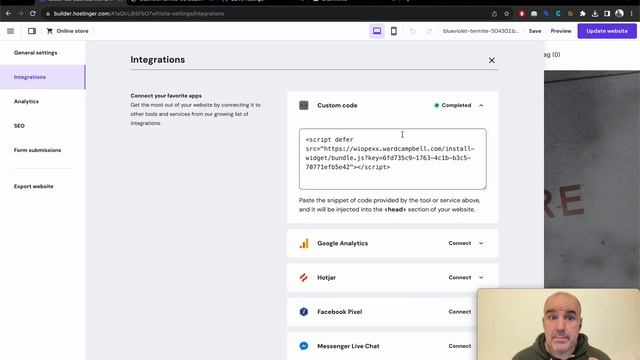Expand the Hotjar chevron
Viewport: 640px width, 360px height.
(481, 278)
